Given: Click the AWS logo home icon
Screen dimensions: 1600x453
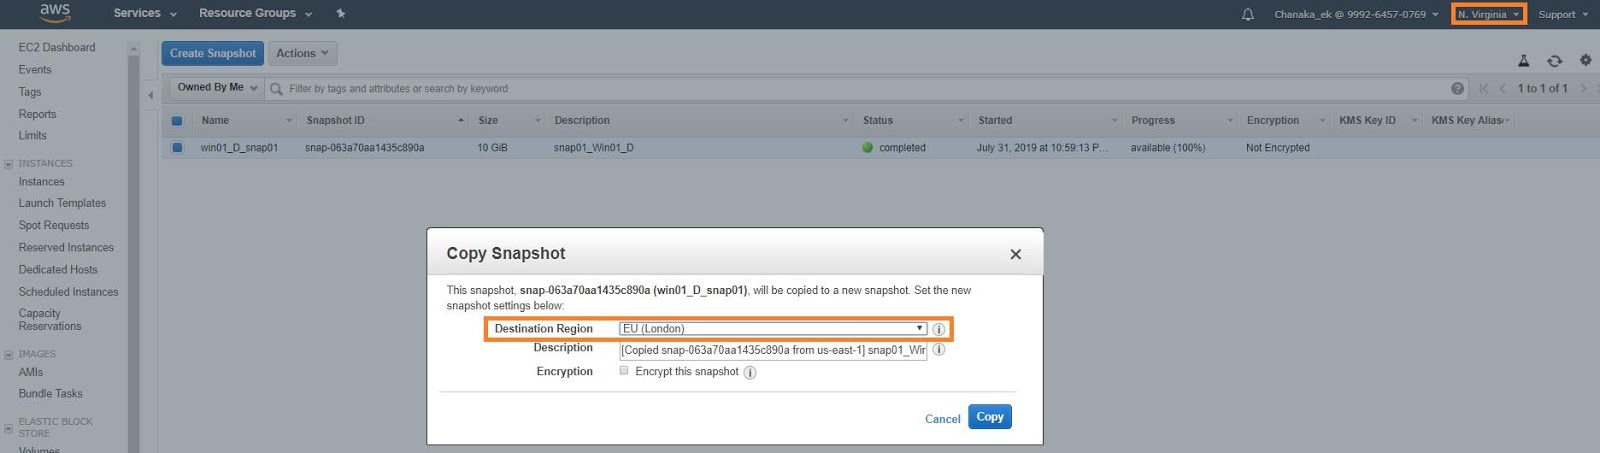Looking at the screenshot, I should point(55,13).
